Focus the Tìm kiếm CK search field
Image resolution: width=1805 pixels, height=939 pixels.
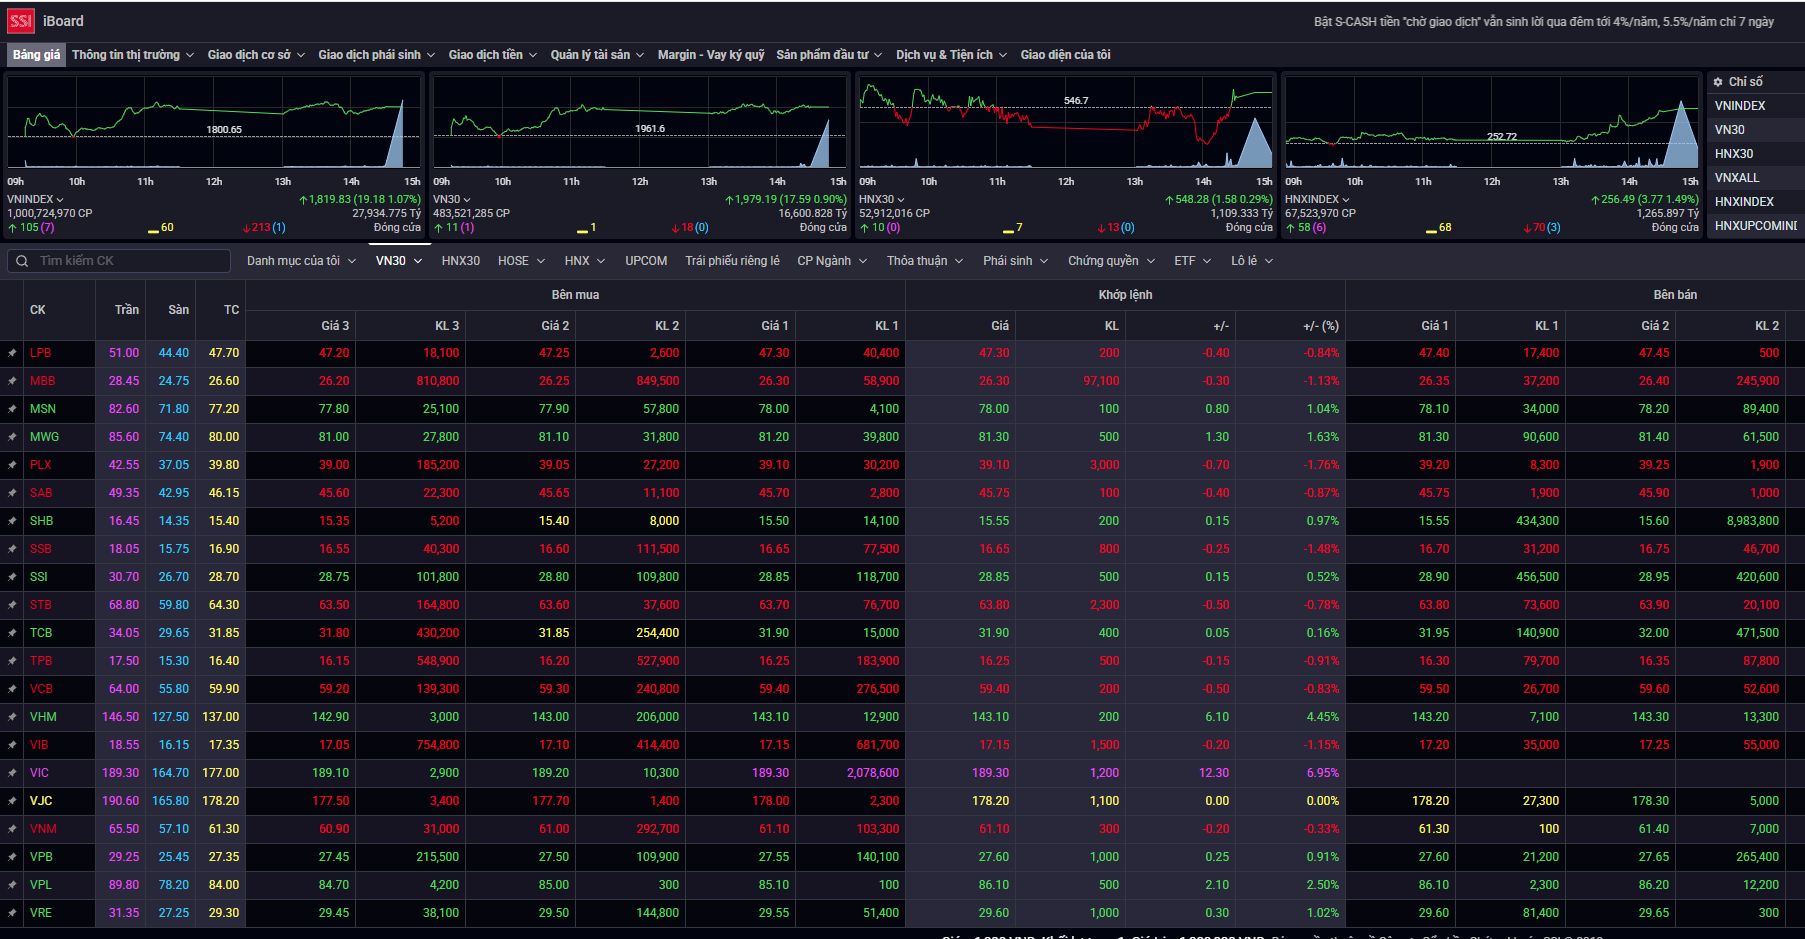pos(130,261)
